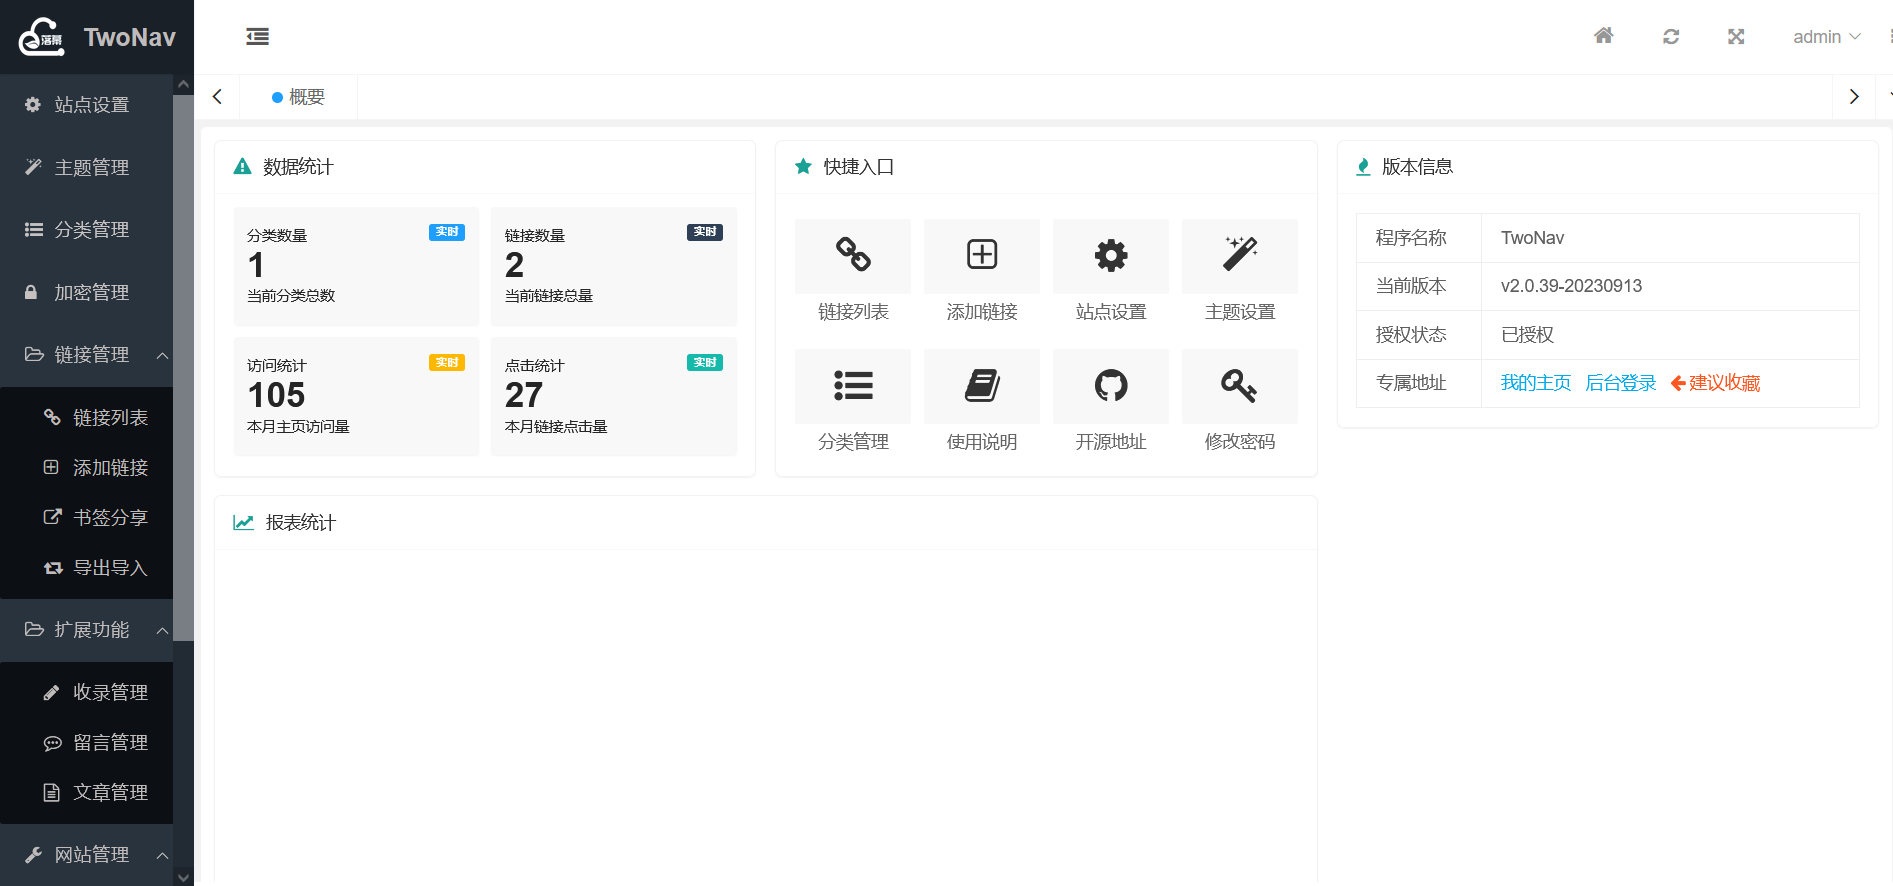
Task: Open 链接列表 in the sidebar submenu
Action: [x=86, y=418]
